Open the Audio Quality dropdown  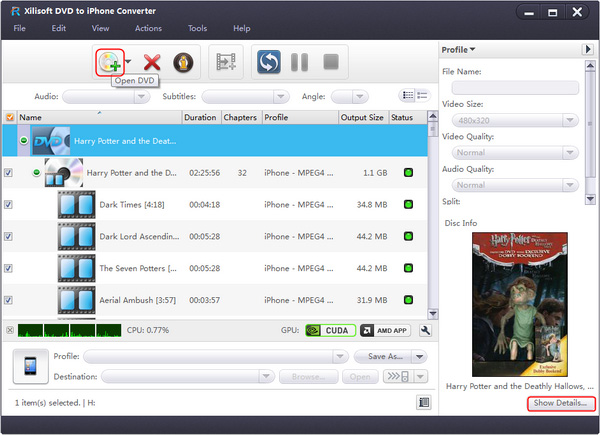coord(569,185)
